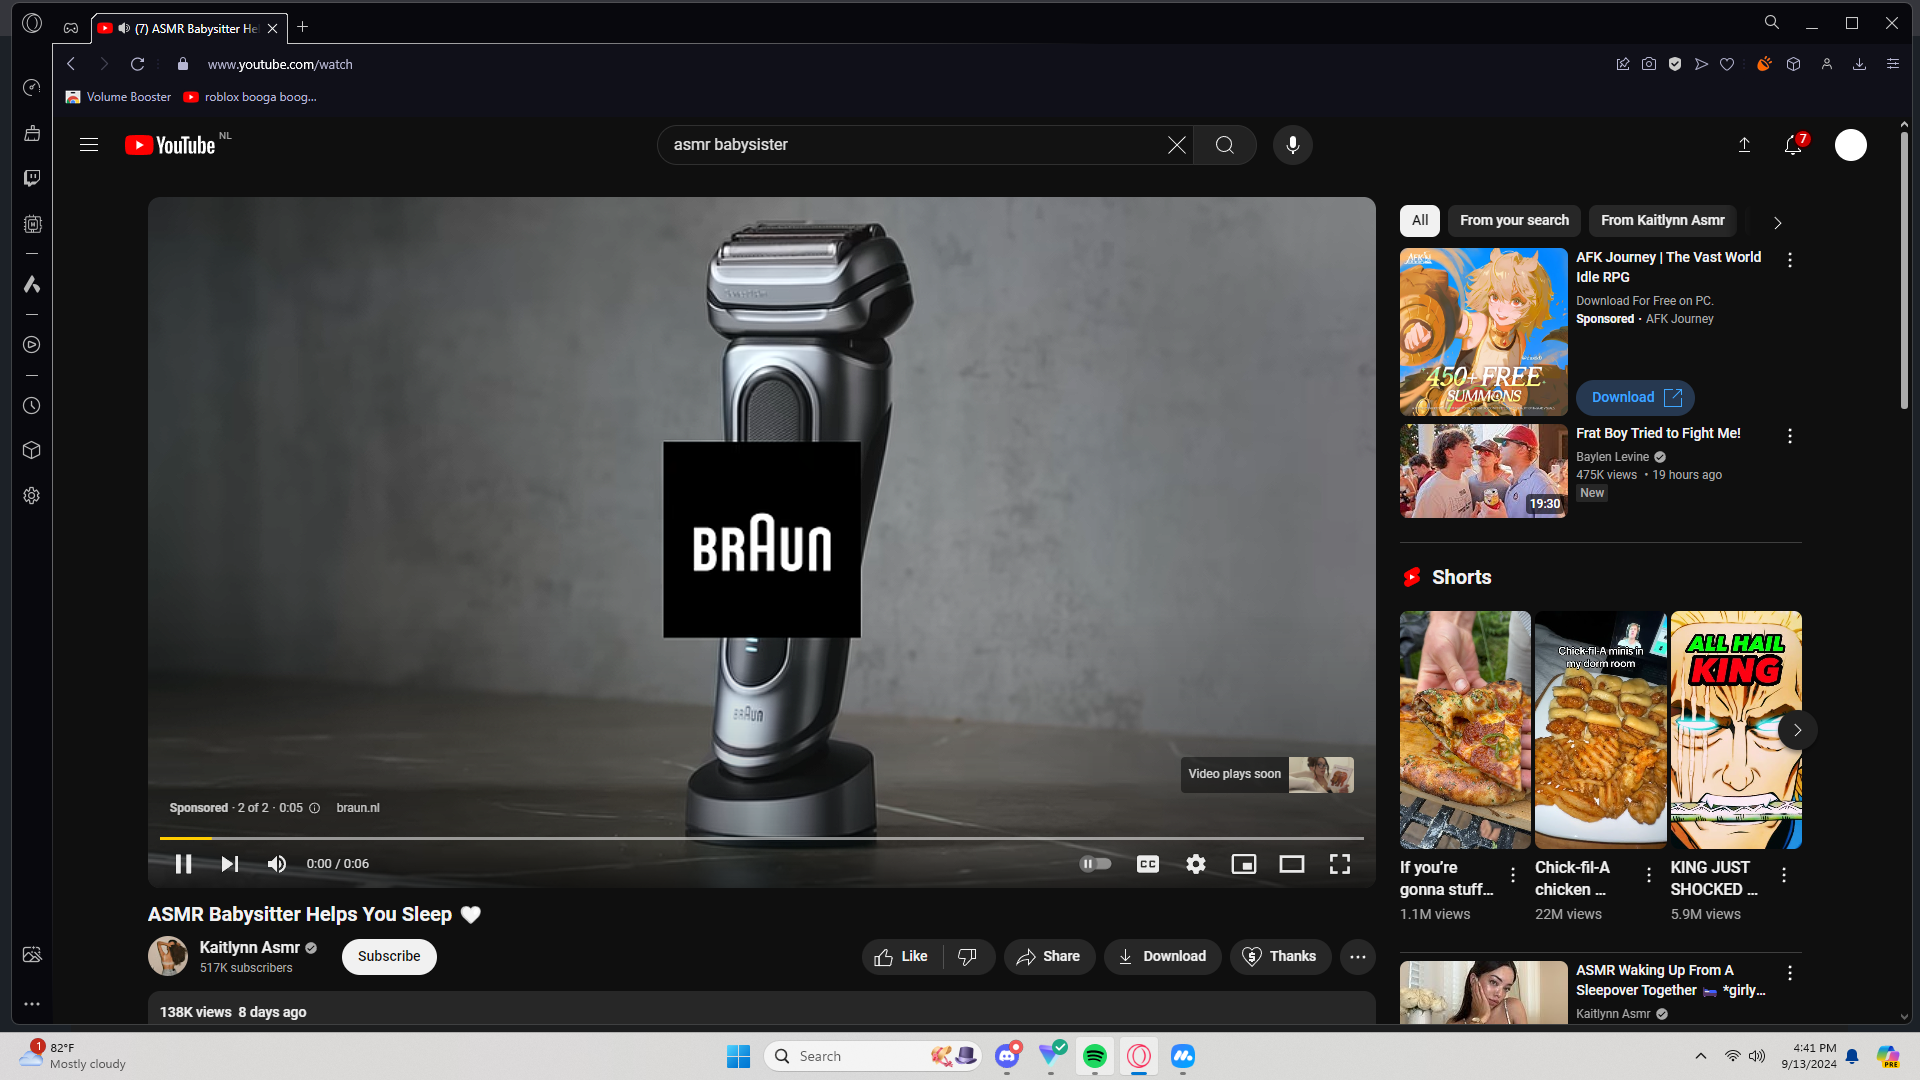Share this video

tap(1049, 957)
